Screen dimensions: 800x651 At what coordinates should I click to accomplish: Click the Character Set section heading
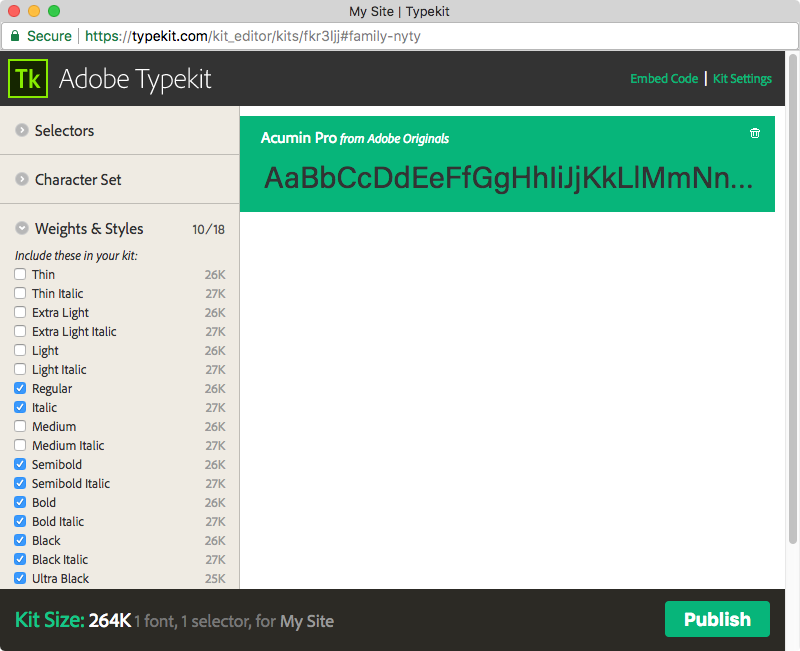(78, 180)
